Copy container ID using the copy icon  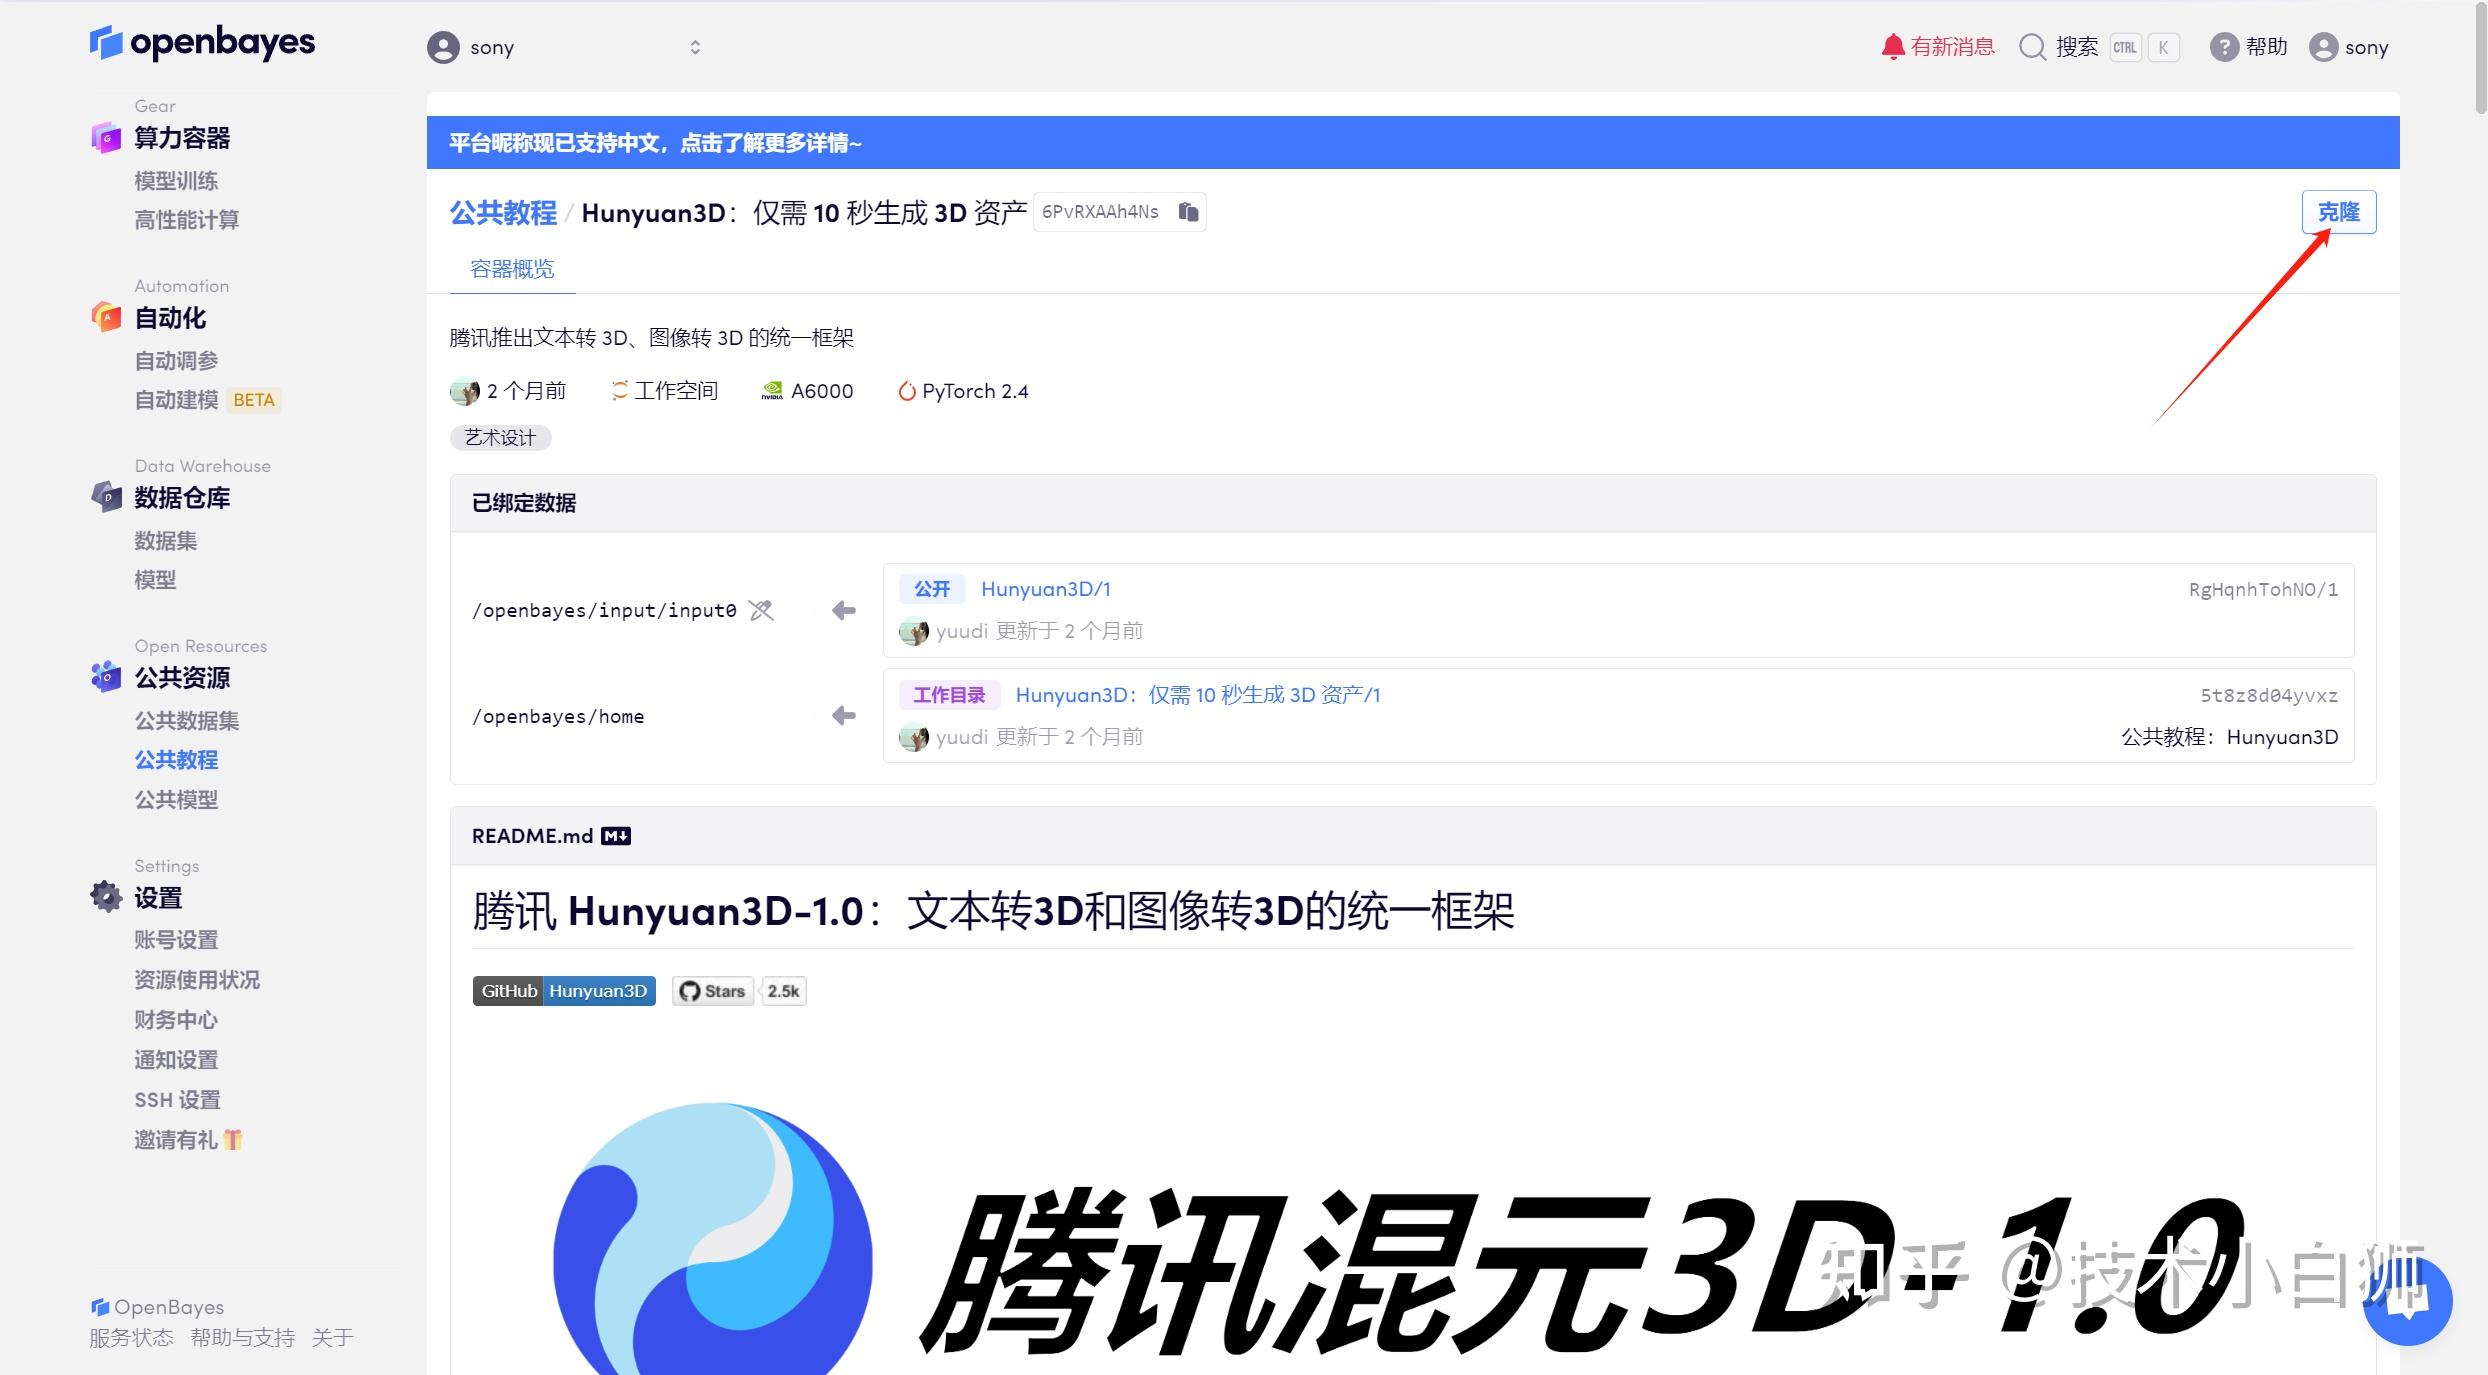tap(1188, 212)
